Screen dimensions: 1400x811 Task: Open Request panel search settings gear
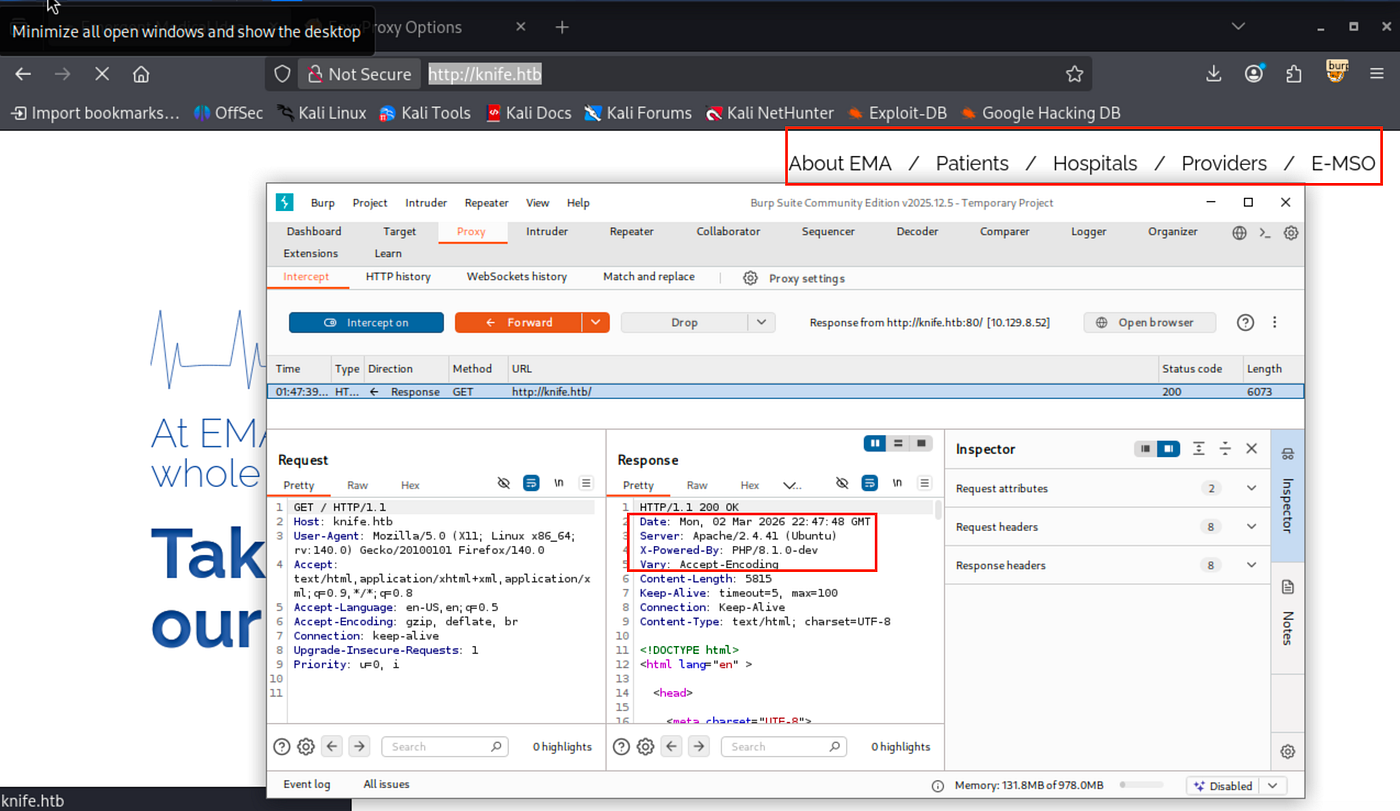[306, 746]
